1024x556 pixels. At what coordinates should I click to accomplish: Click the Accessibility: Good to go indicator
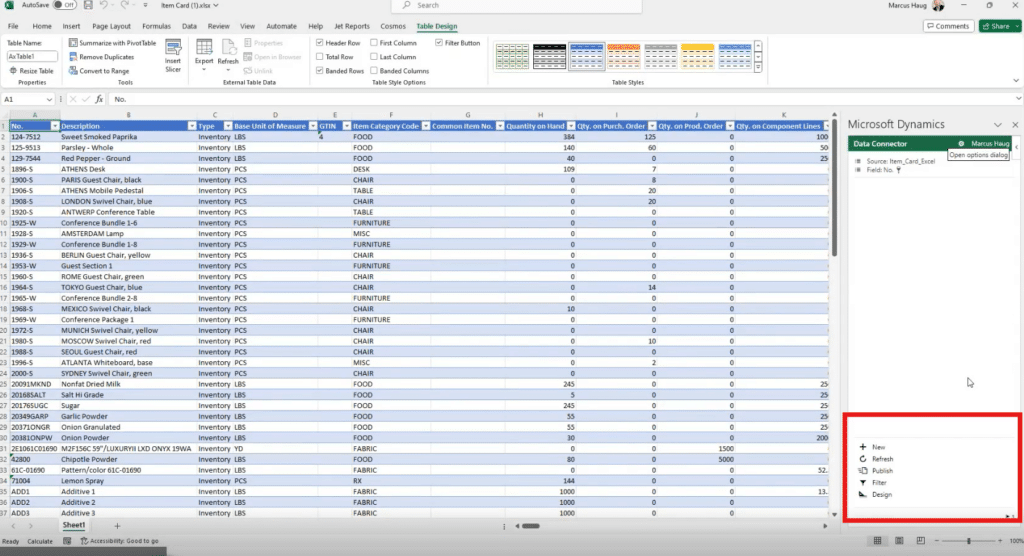[120, 541]
